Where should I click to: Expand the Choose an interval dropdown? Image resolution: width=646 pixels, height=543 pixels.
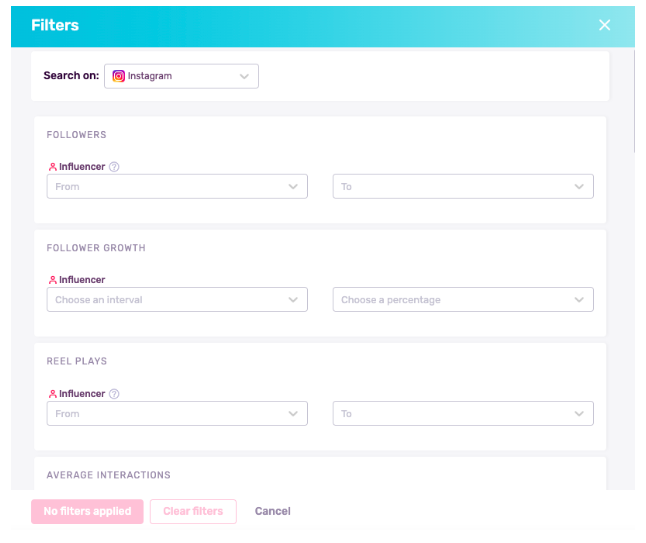pos(177,300)
